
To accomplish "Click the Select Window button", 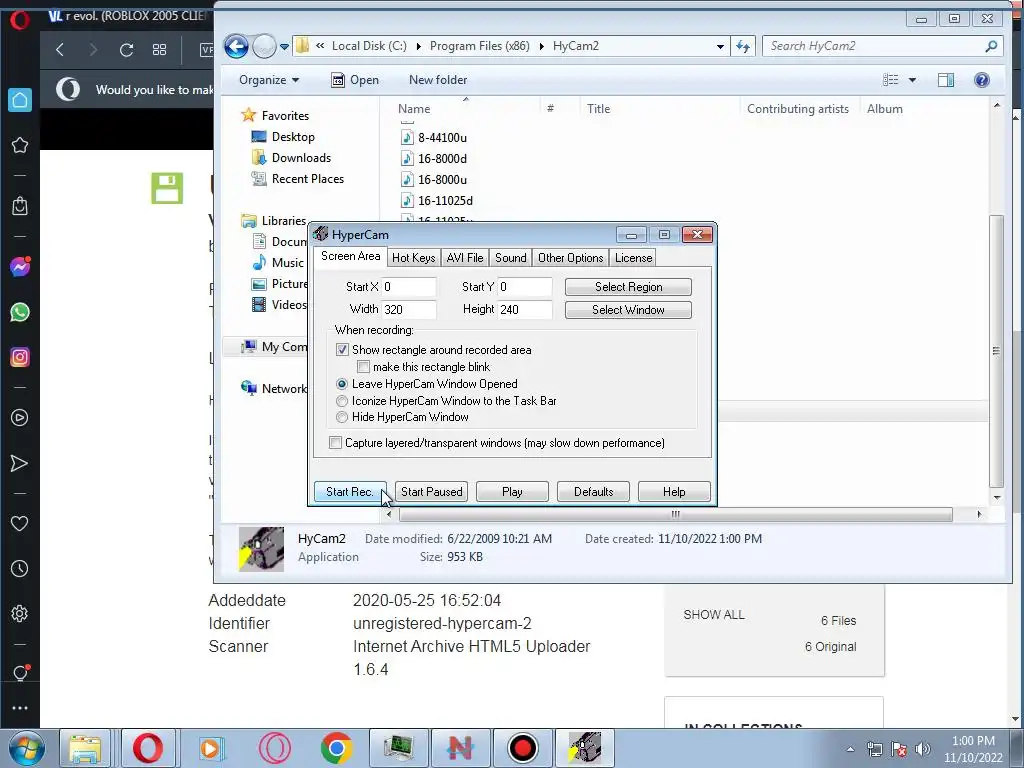I will pyautogui.click(x=628, y=310).
